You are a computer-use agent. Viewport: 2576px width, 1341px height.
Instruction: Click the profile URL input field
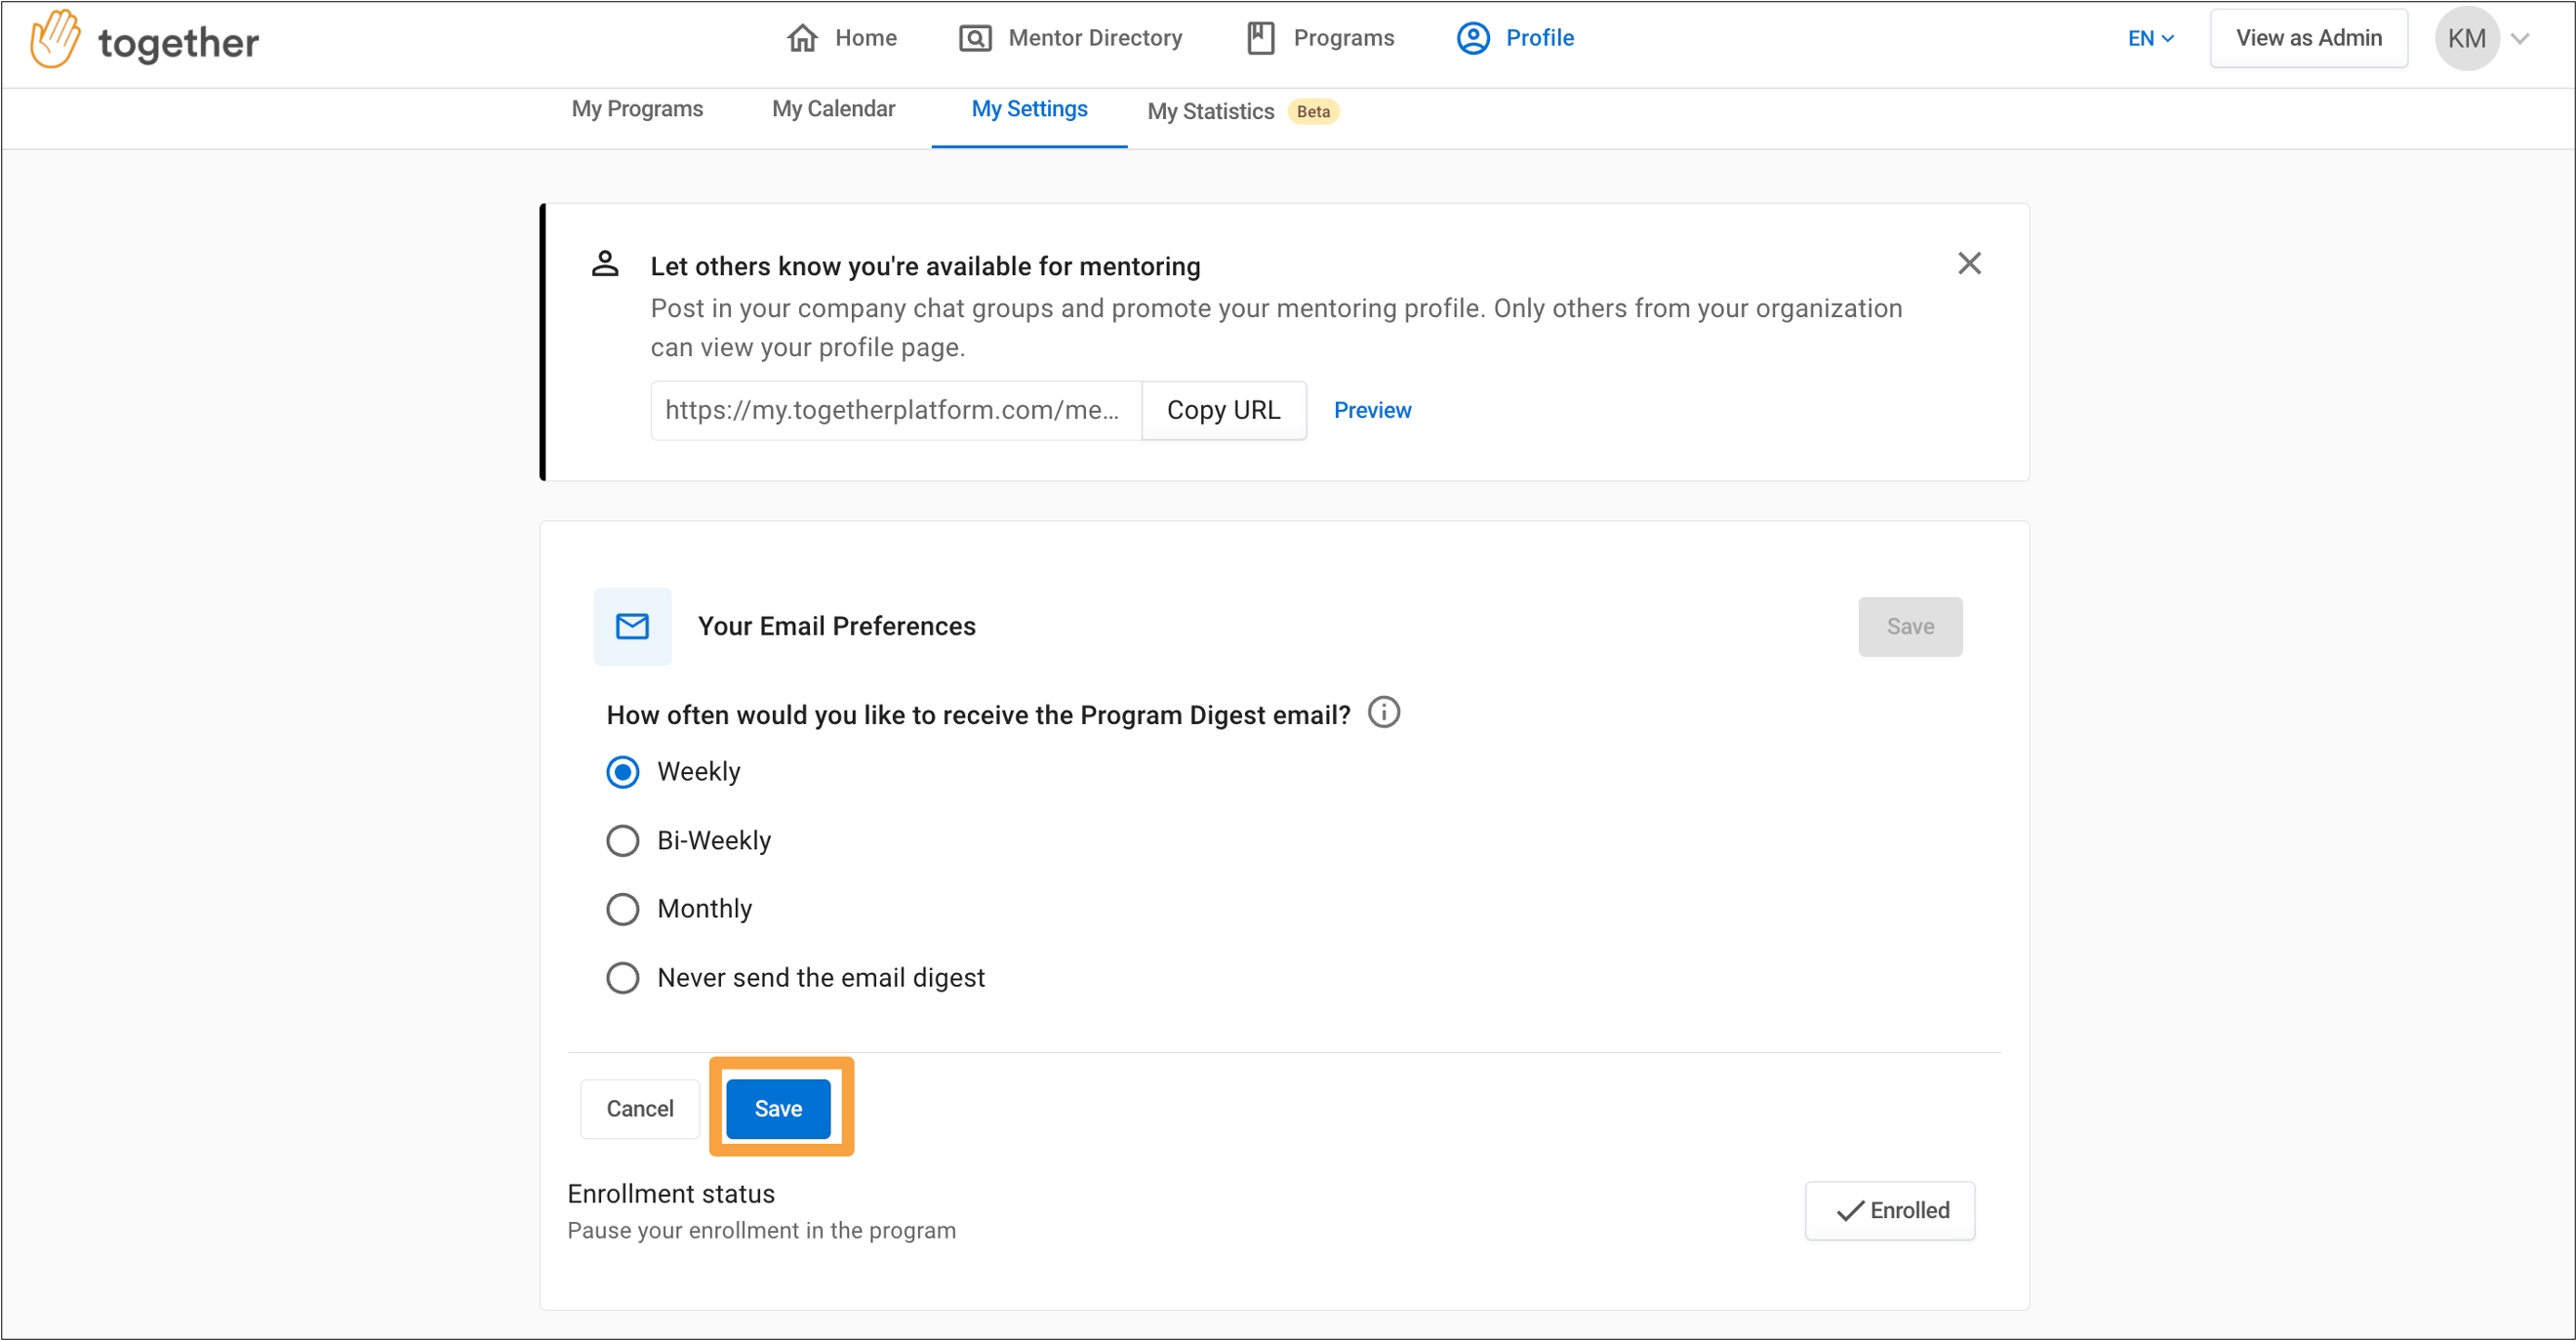click(893, 409)
